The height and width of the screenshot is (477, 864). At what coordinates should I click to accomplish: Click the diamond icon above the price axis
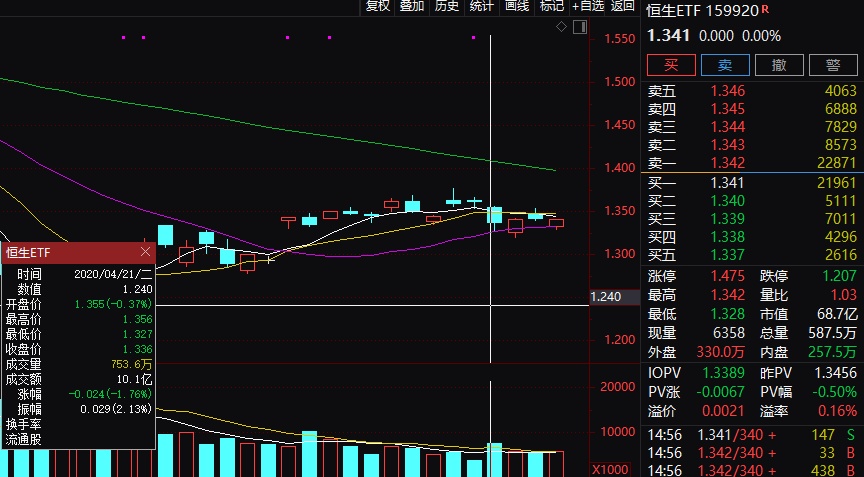coord(561,26)
